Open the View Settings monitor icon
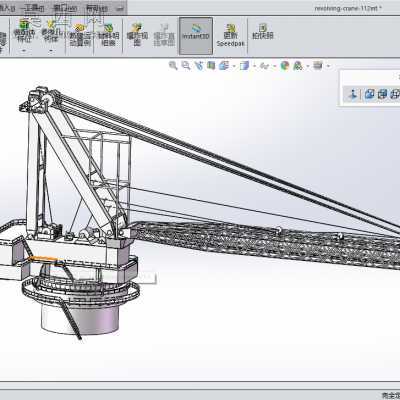 [318, 65]
